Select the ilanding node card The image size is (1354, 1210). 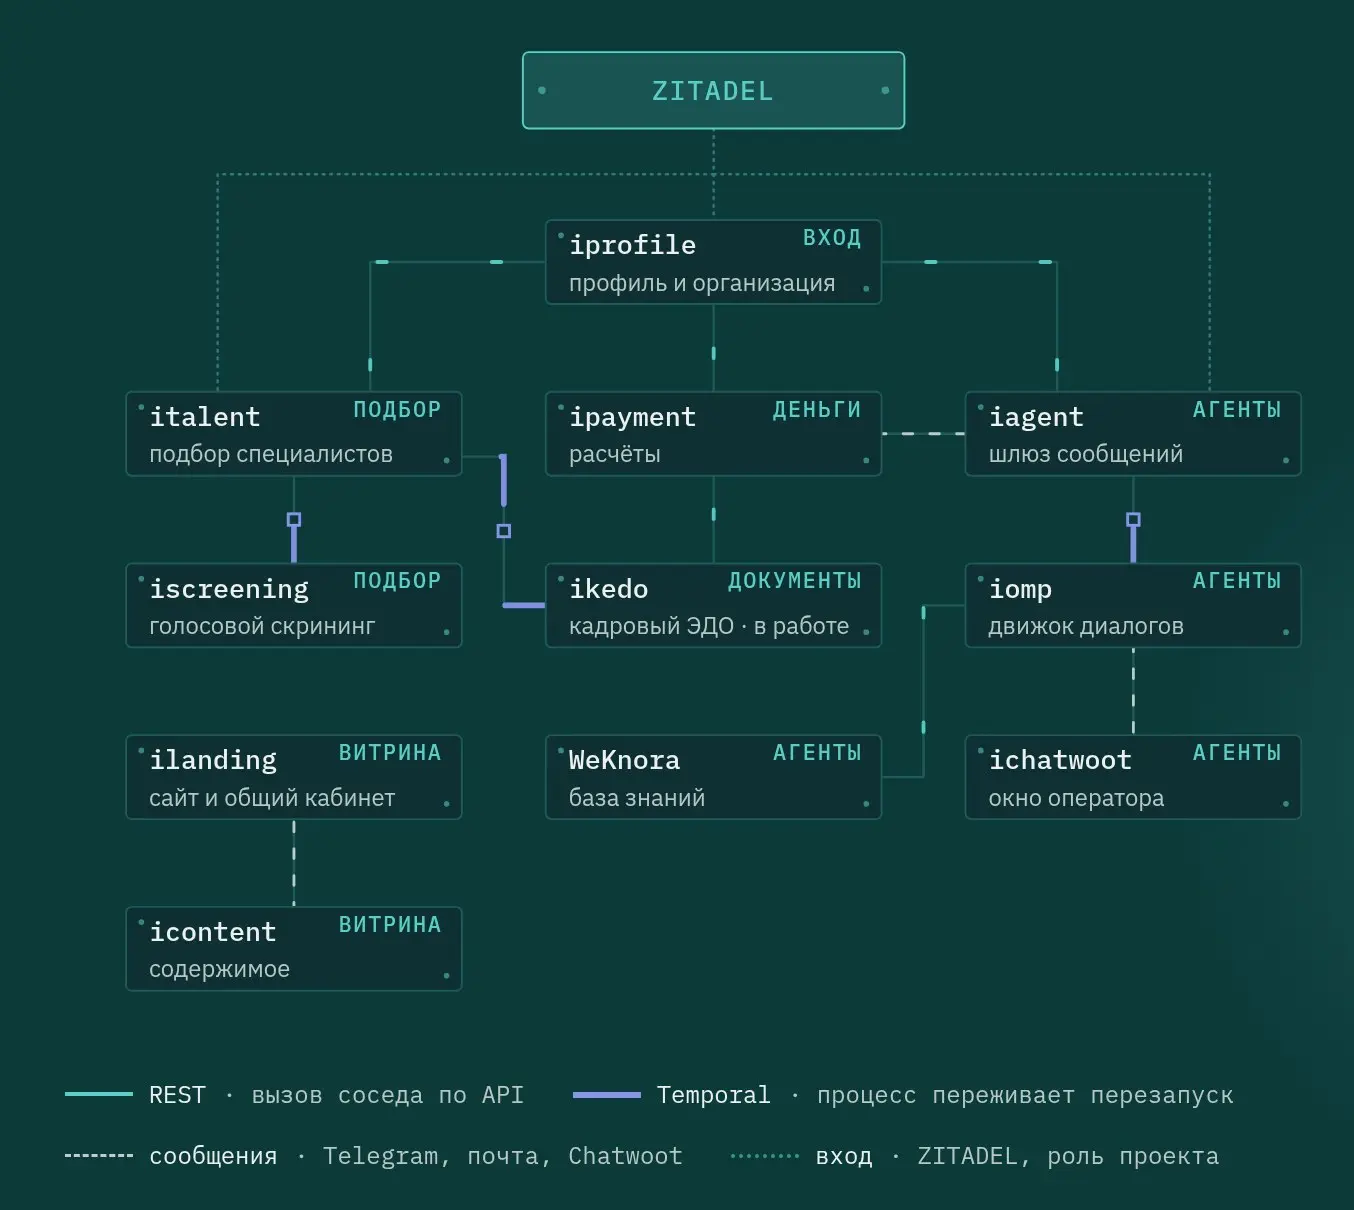(294, 777)
